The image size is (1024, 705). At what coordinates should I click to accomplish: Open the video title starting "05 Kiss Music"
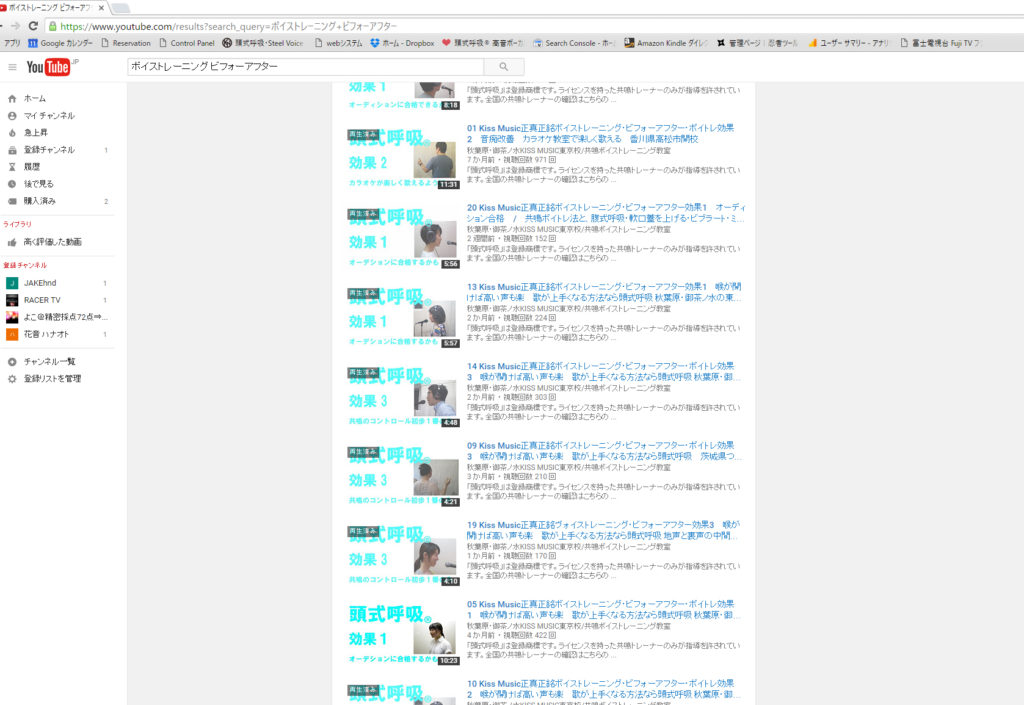pos(603,609)
